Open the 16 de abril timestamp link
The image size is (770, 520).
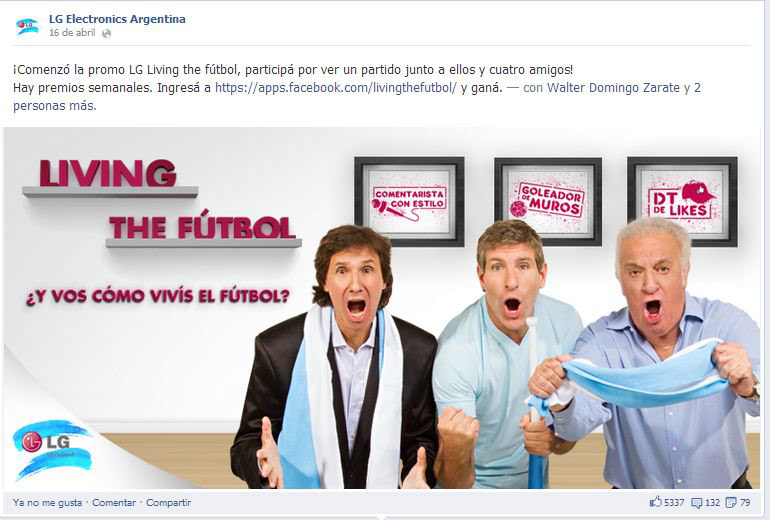point(72,33)
